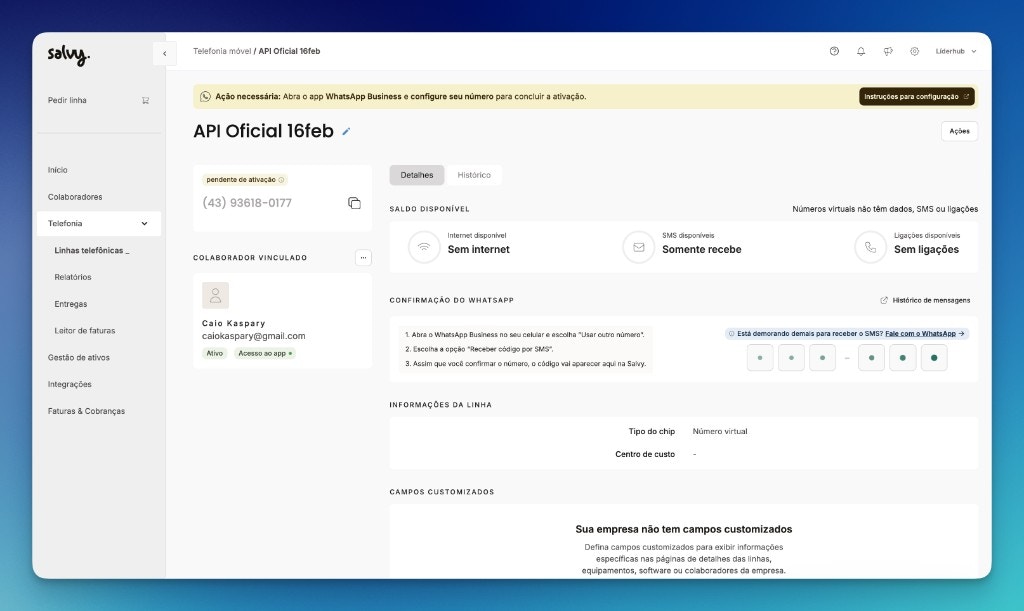The width and height of the screenshot is (1024, 611).
Task: Click the phone icon for Ligações disponíveis
Action: 871,247
